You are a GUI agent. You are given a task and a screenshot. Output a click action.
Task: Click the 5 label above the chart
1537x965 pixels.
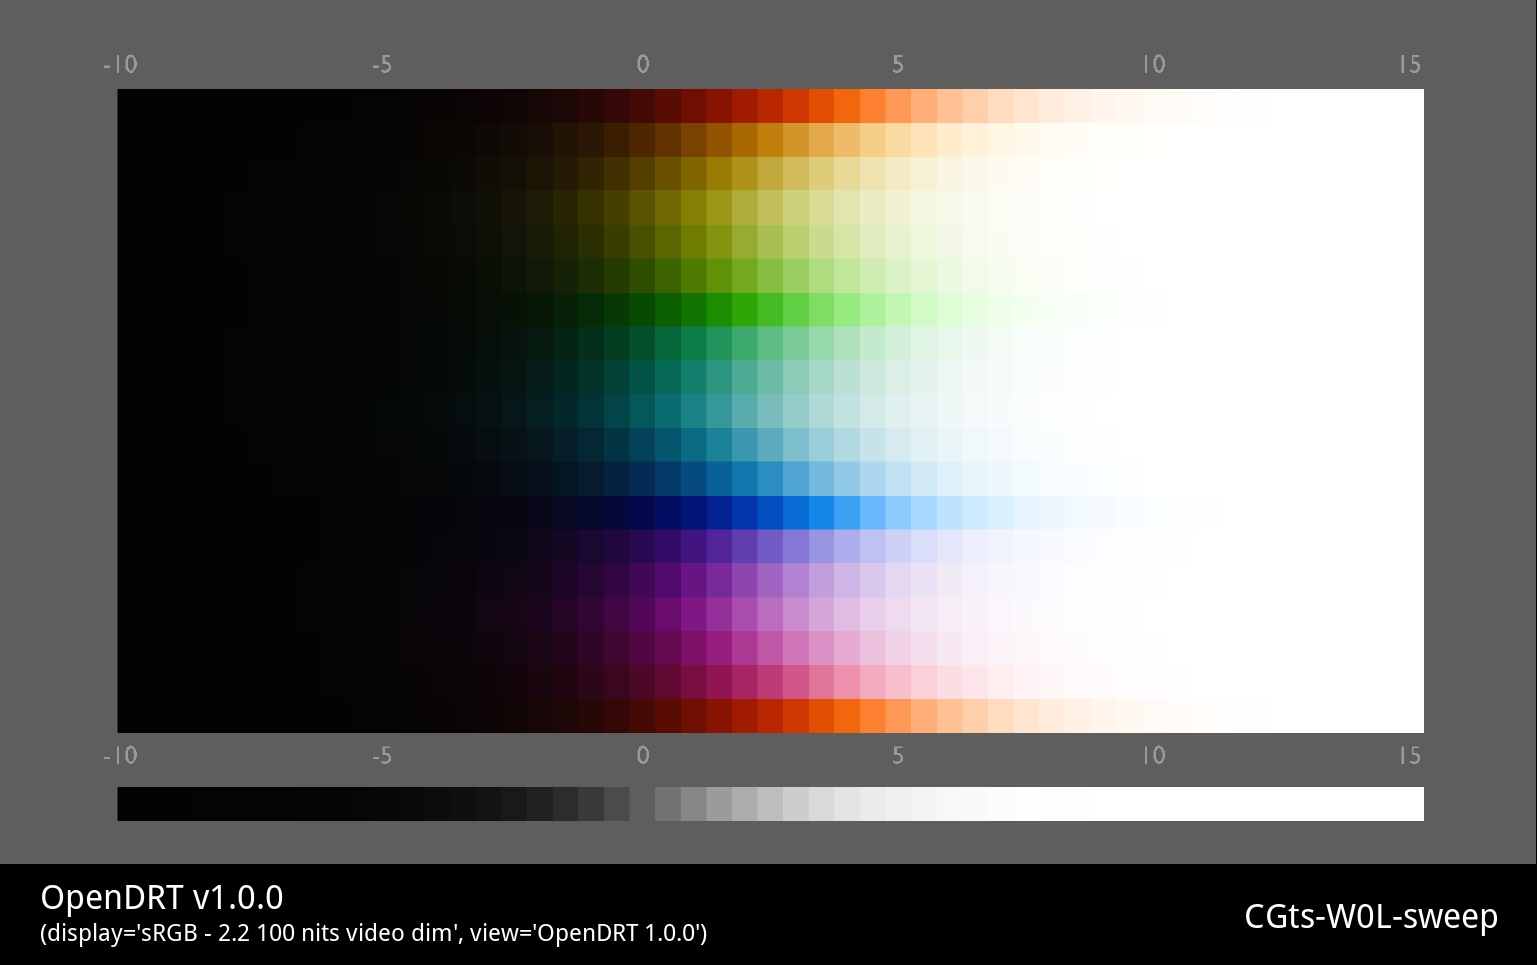(x=898, y=65)
